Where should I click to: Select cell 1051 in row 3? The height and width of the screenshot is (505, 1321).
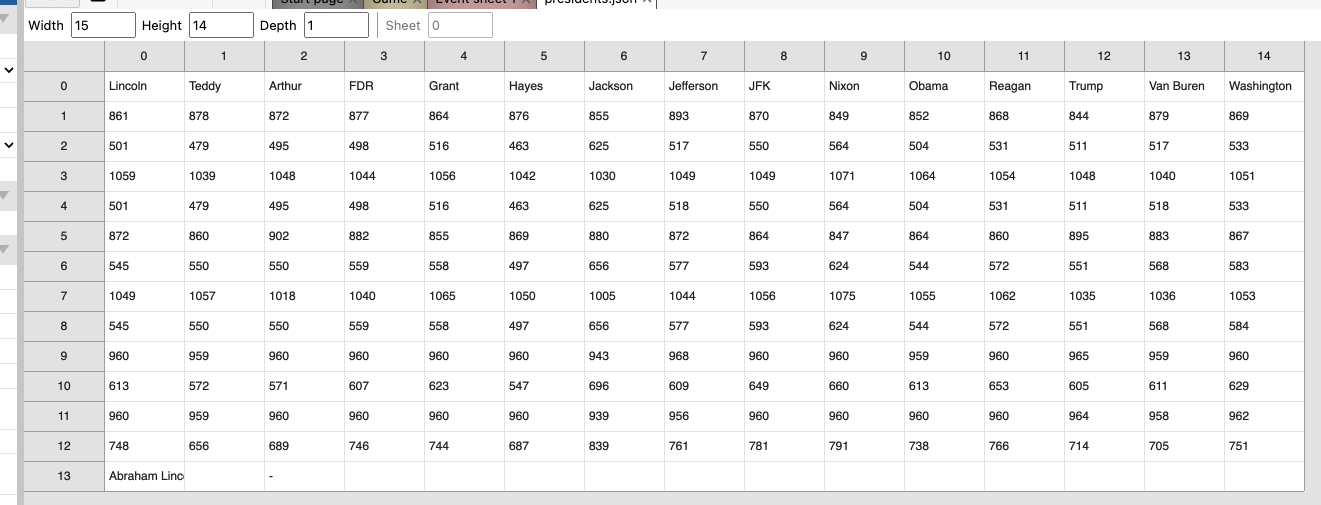pos(1264,176)
